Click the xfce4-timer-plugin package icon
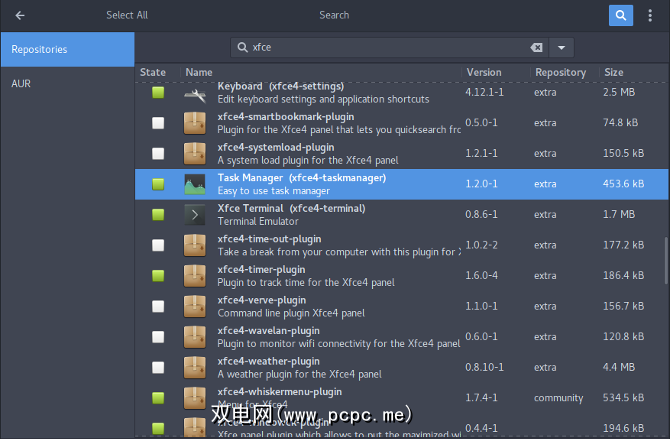This screenshot has width=670, height=439. tap(195, 276)
